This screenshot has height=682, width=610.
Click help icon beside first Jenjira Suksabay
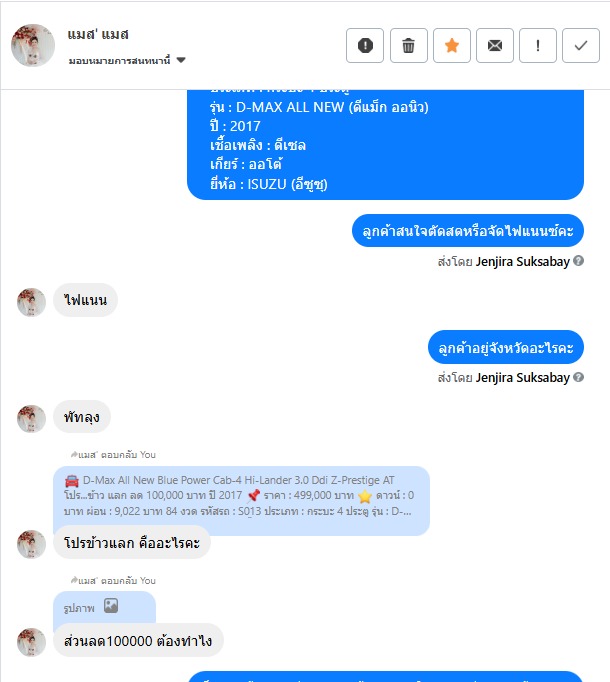point(578,261)
